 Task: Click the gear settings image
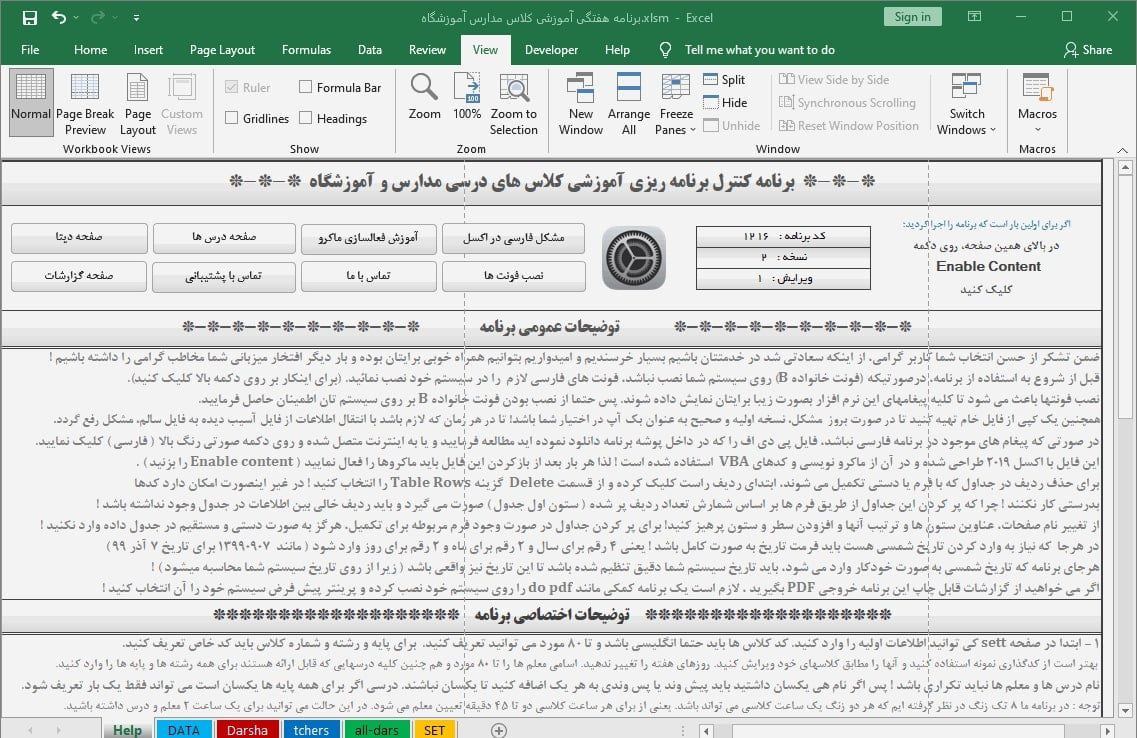tap(634, 258)
